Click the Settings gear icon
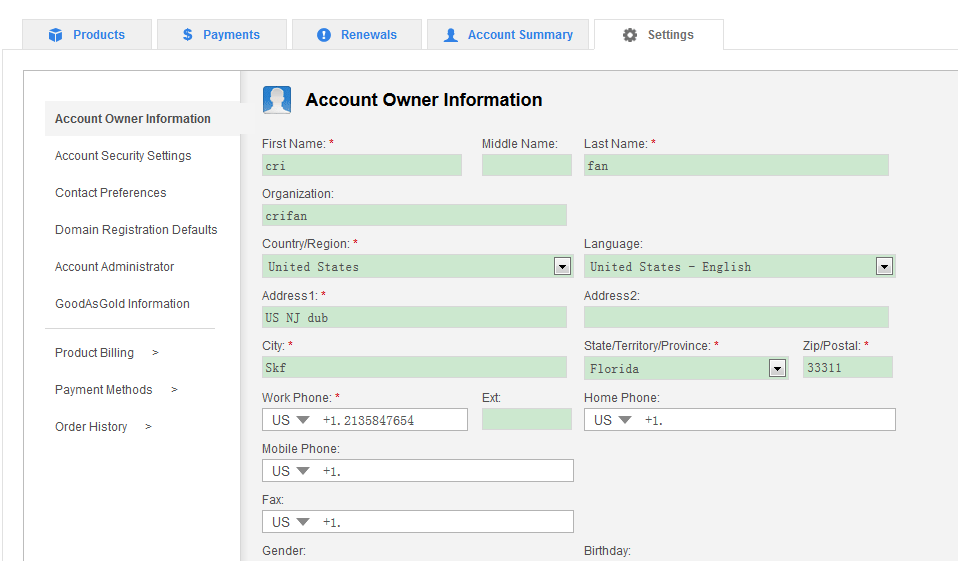Screen dimensions: 958x561 click(629, 35)
